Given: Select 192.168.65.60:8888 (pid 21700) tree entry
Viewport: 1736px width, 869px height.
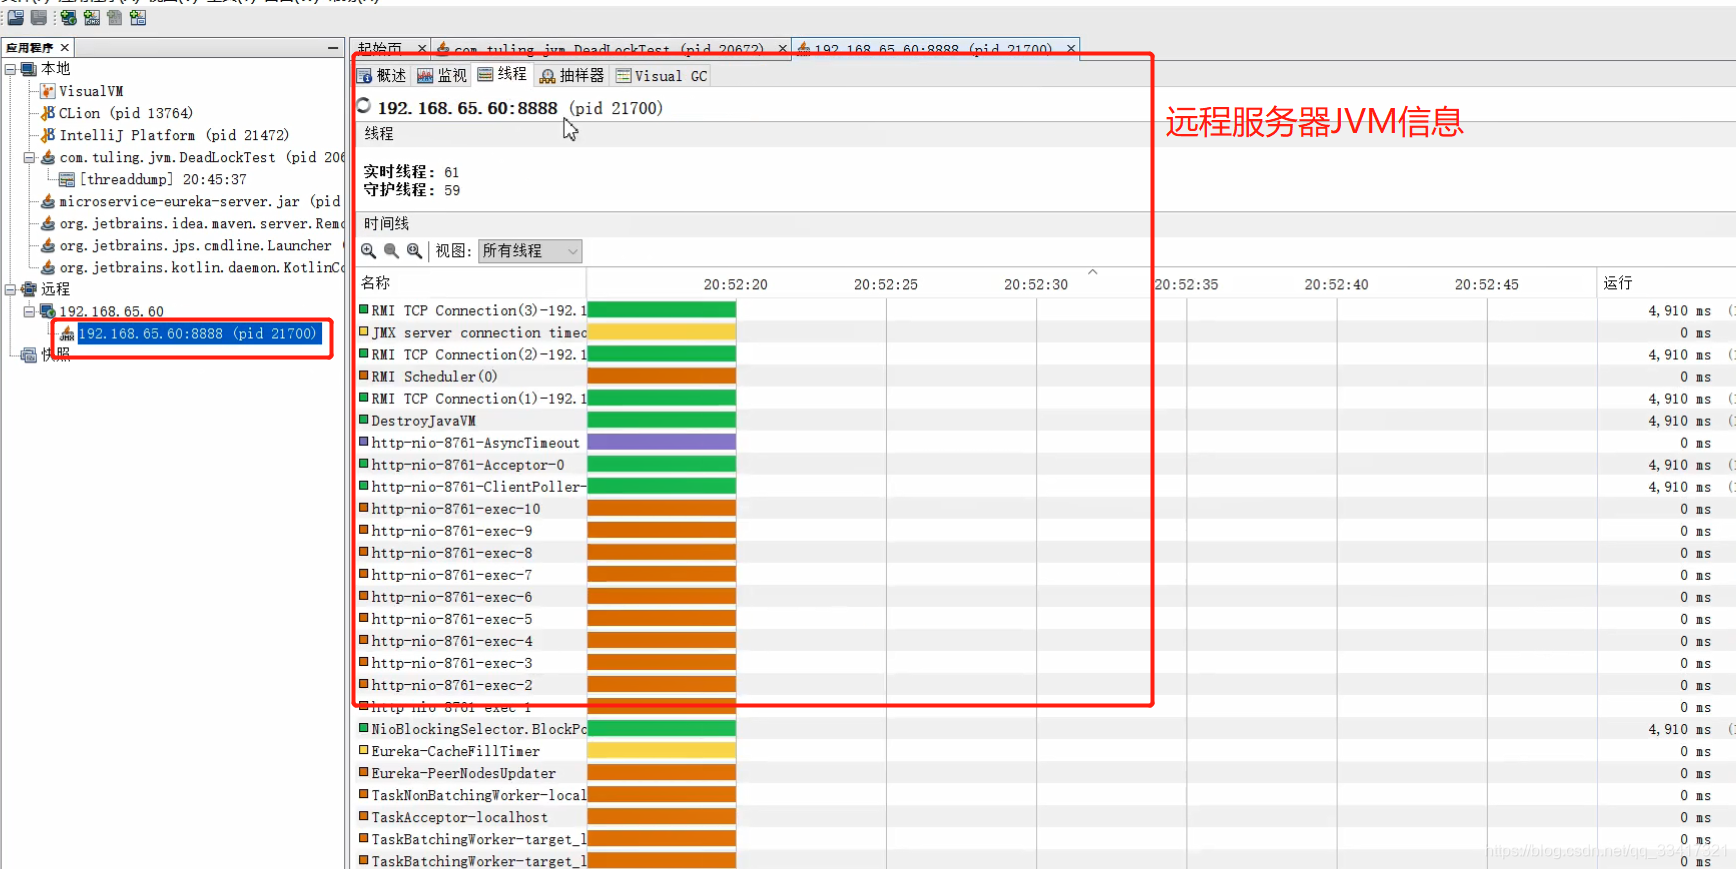Looking at the screenshot, I should tap(200, 333).
